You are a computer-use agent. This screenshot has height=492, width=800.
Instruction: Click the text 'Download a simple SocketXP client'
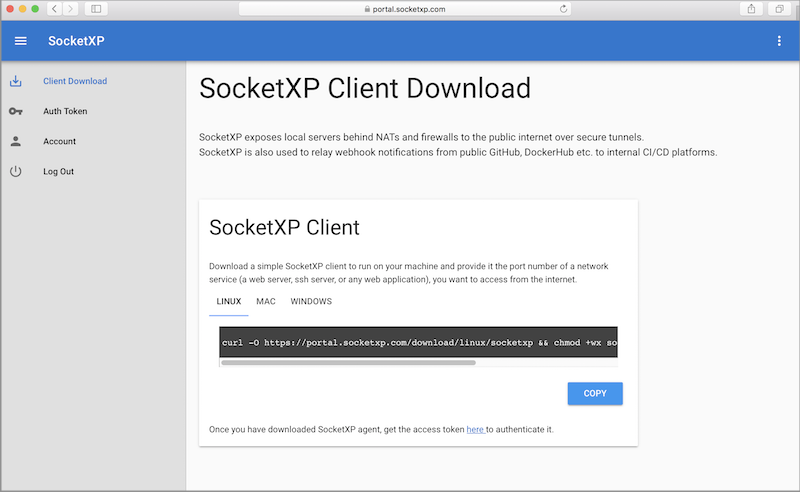pyautogui.click(x=278, y=266)
